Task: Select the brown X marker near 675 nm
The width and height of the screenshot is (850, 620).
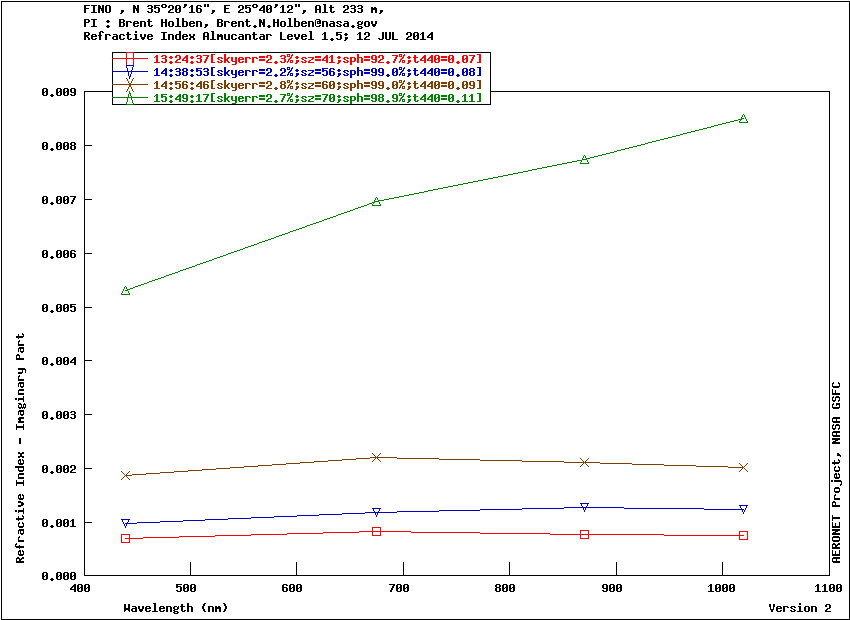Action: [x=377, y=457]
